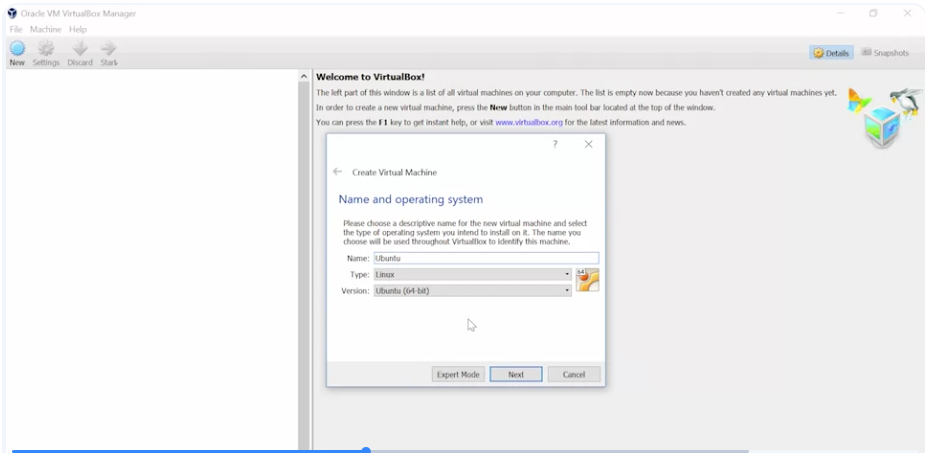
Task: Click the back arrow beside Create Virtual Machine
Action: pyautogui.click(x=337, y=172)
